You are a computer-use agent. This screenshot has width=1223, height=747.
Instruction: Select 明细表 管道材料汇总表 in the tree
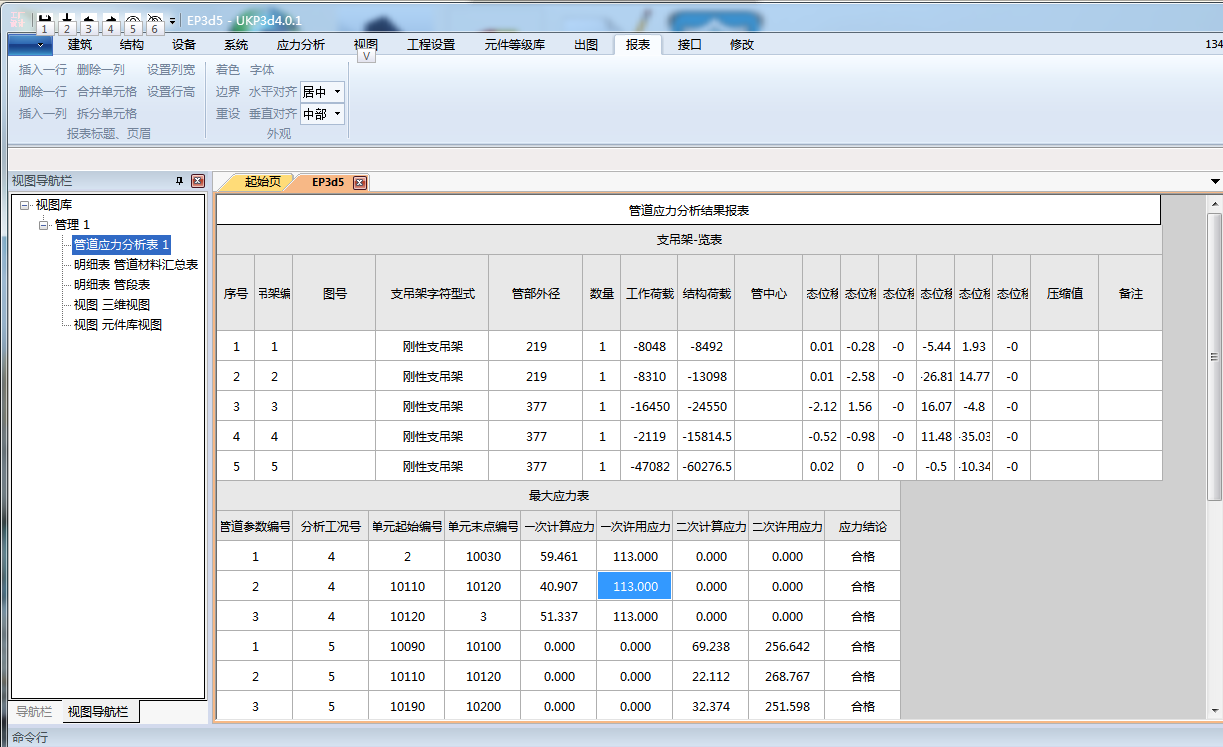136,265
